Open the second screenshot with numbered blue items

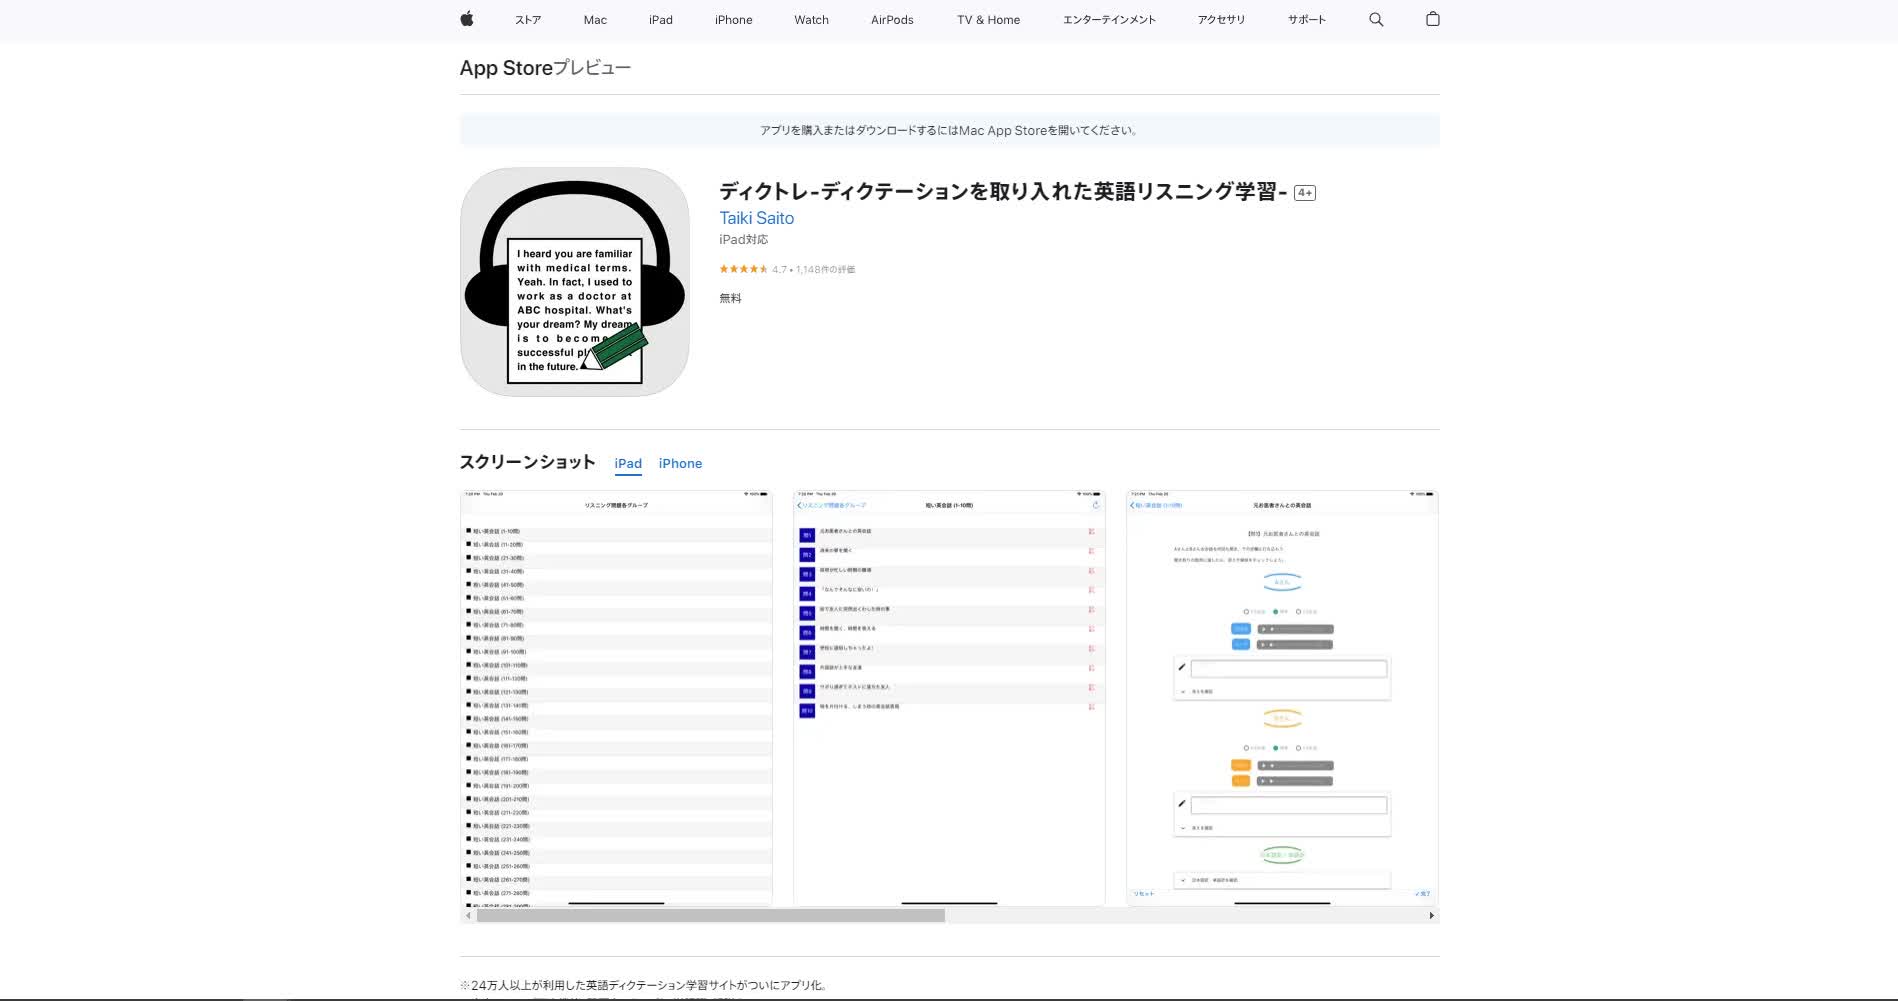[x=949, y=698]
